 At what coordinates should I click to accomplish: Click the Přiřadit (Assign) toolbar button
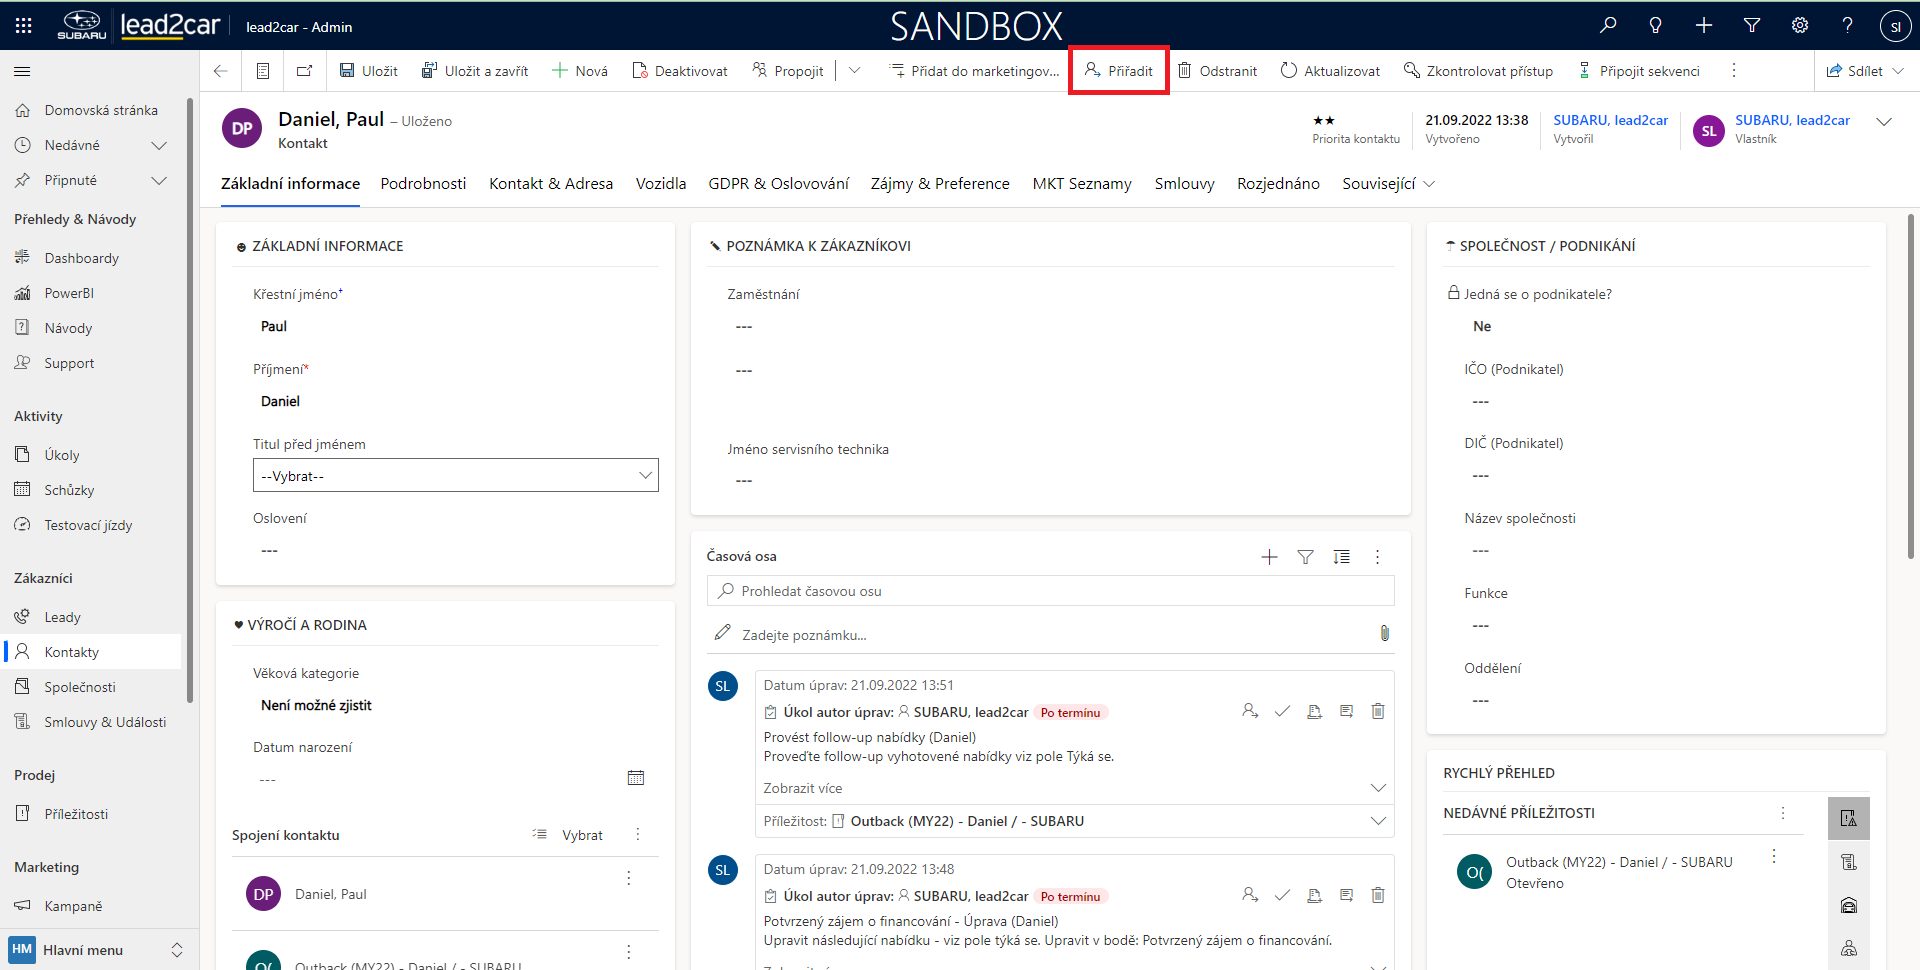[1119, 71]
